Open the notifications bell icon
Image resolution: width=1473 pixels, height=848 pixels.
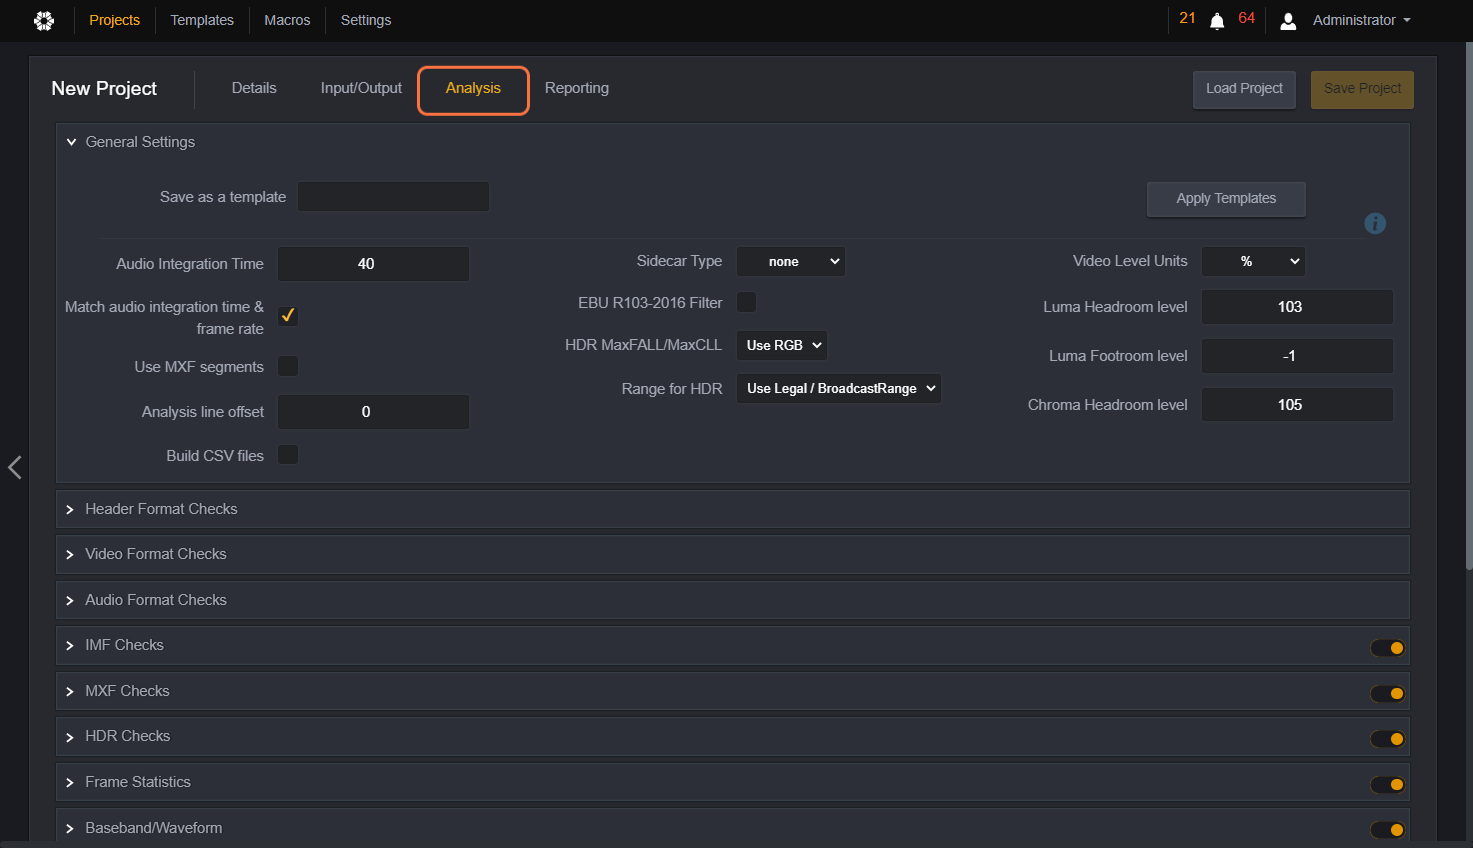click(1217, 21)
